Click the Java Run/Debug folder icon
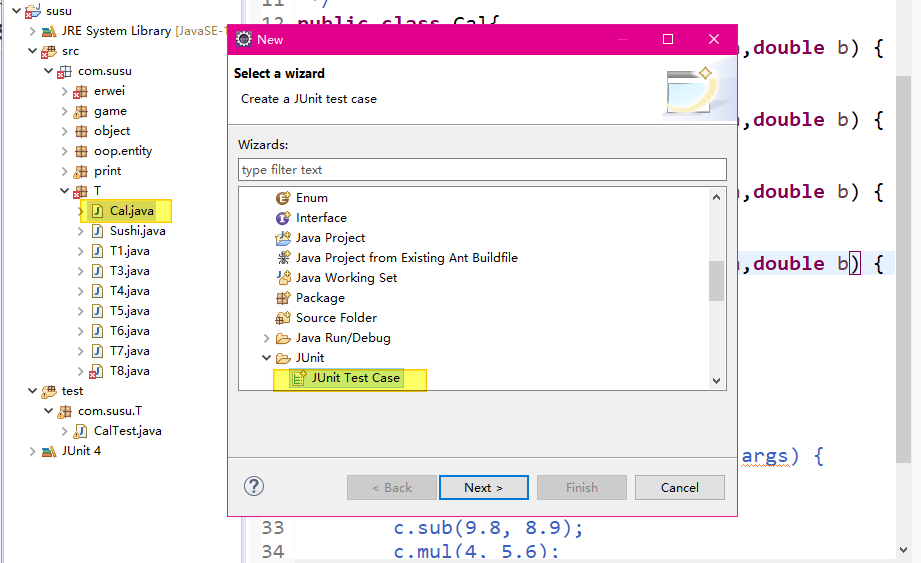921x563 pixels. [283, 338]
